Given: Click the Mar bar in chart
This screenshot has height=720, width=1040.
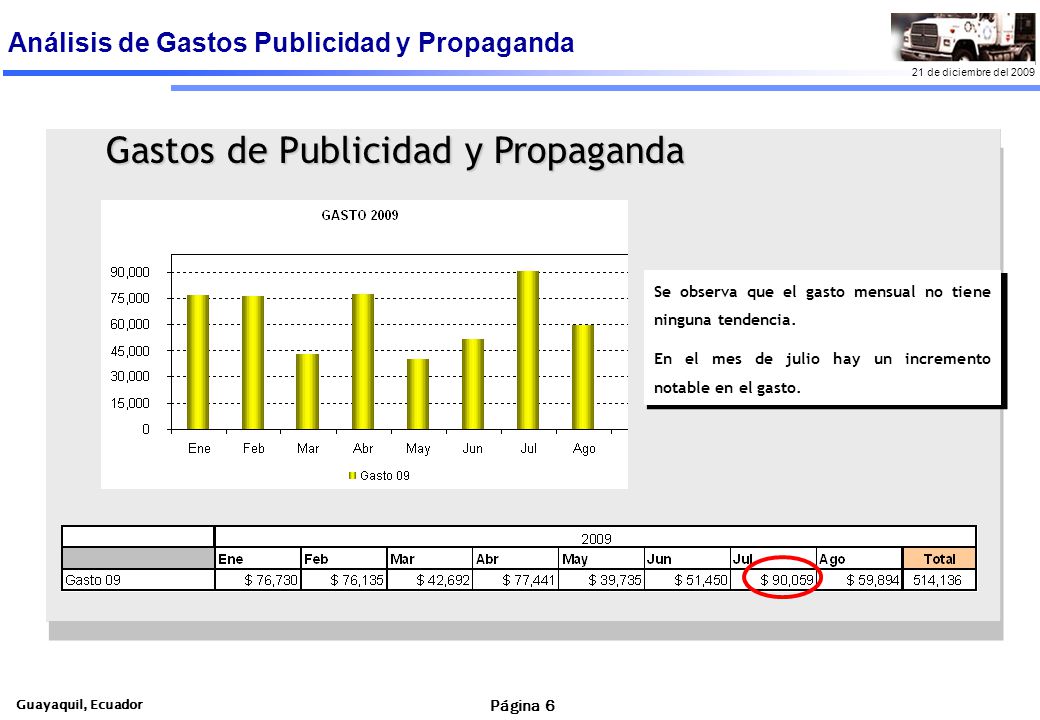Looking at the screenshot, I should (308, 392).
